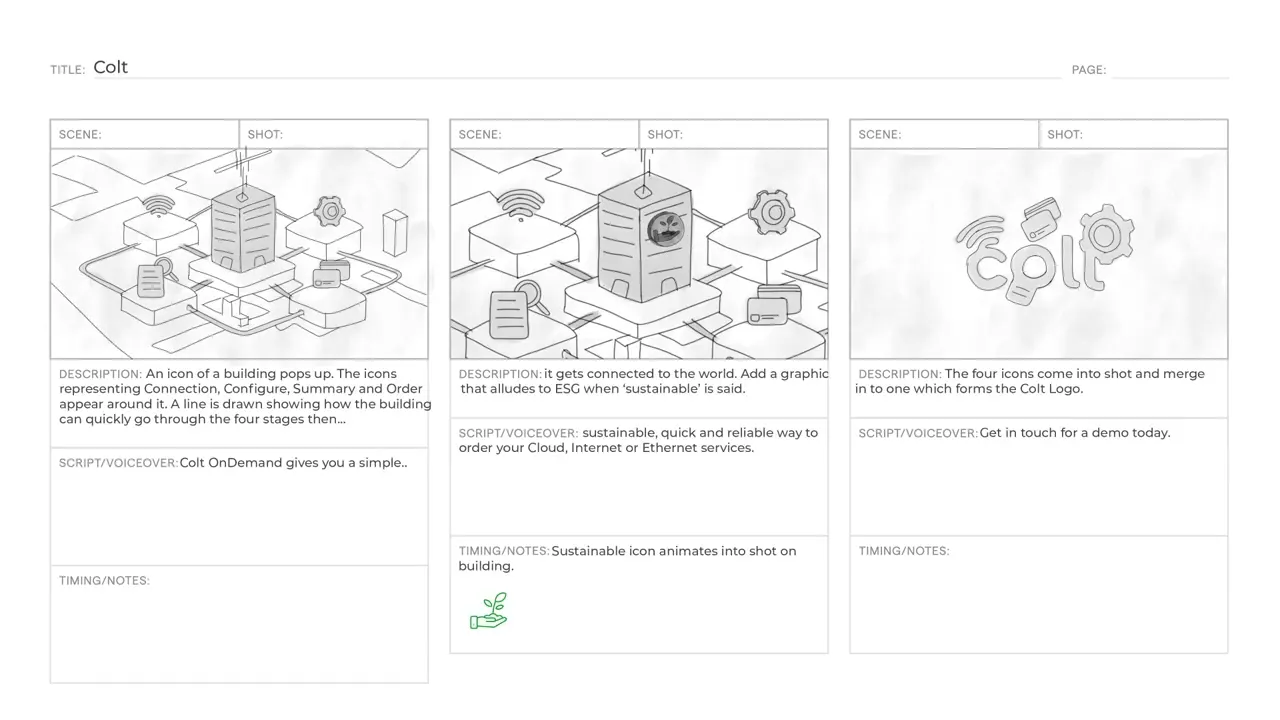
Task: Select the second panel's sketch frame
Action: [639, 254]
